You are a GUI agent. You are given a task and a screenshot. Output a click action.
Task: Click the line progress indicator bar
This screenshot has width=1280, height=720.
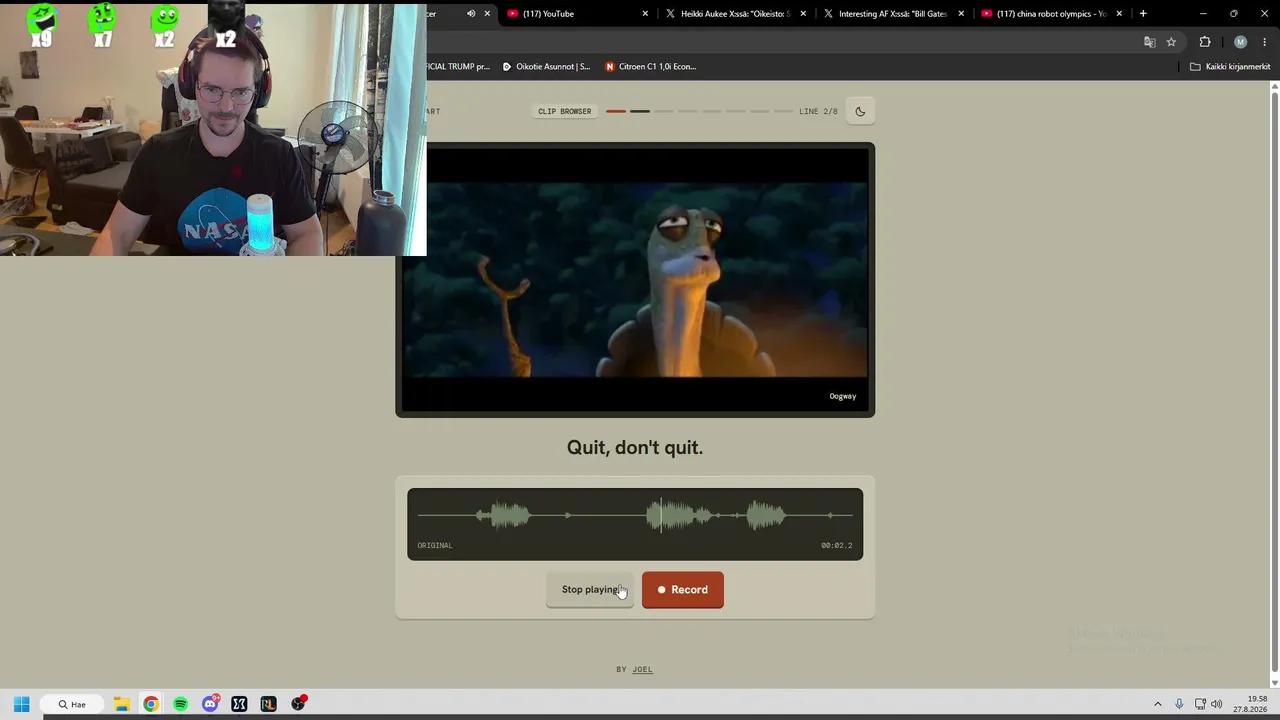coord(700,111)
